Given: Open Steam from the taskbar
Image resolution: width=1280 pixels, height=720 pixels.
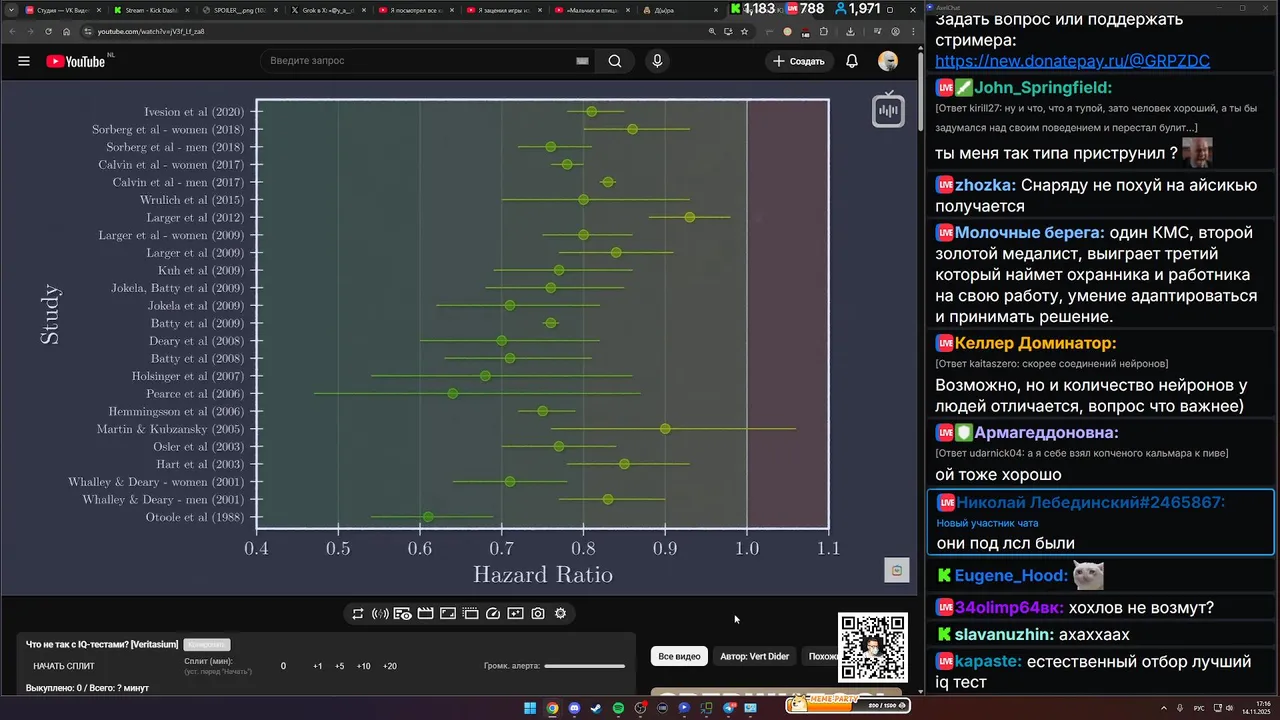Looking at the screenshot, I should tap(596, 708).
